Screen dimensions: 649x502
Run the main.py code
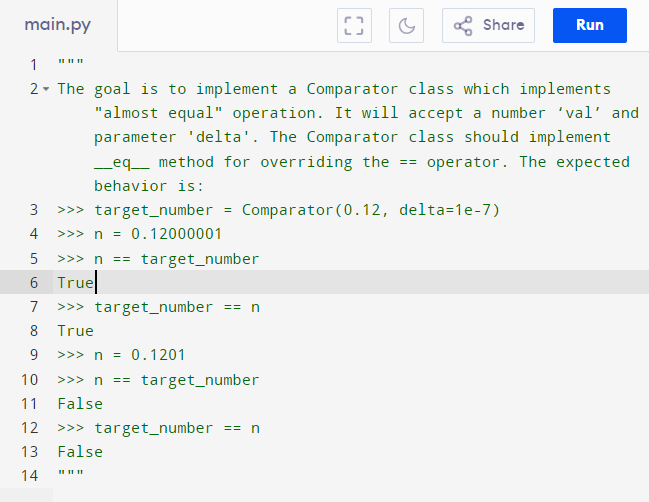tap(589, 25)
